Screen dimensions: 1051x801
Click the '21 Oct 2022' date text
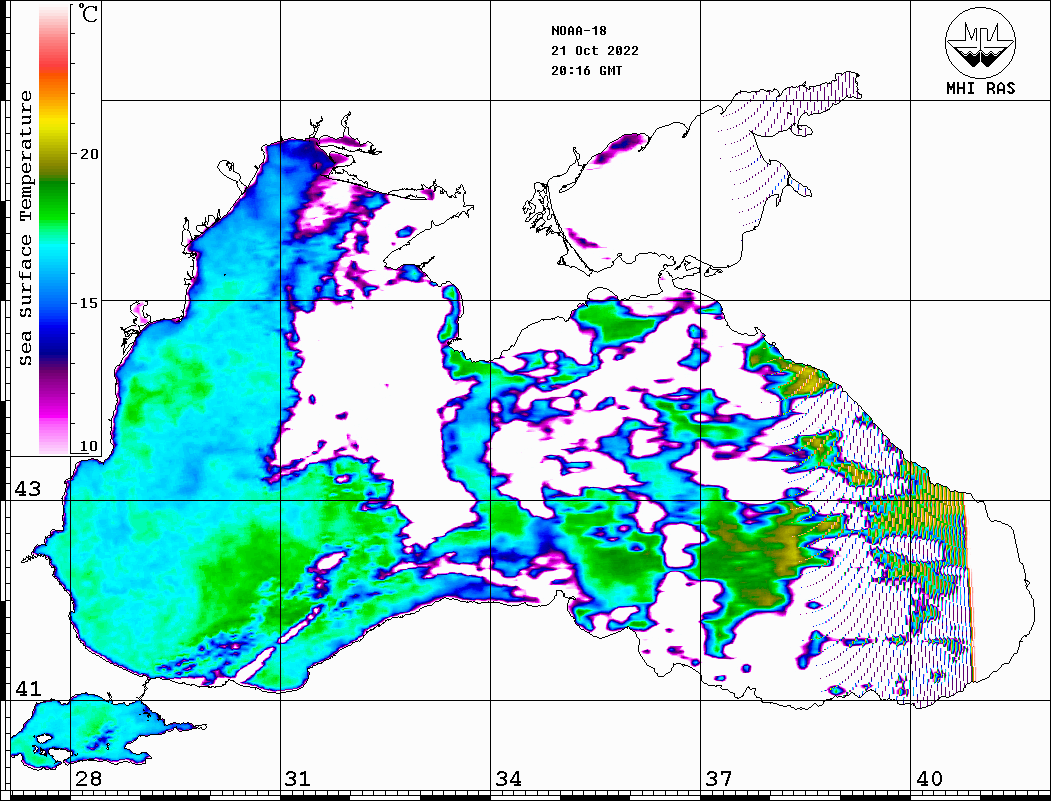pyautogui.click(x=595, y=51)
